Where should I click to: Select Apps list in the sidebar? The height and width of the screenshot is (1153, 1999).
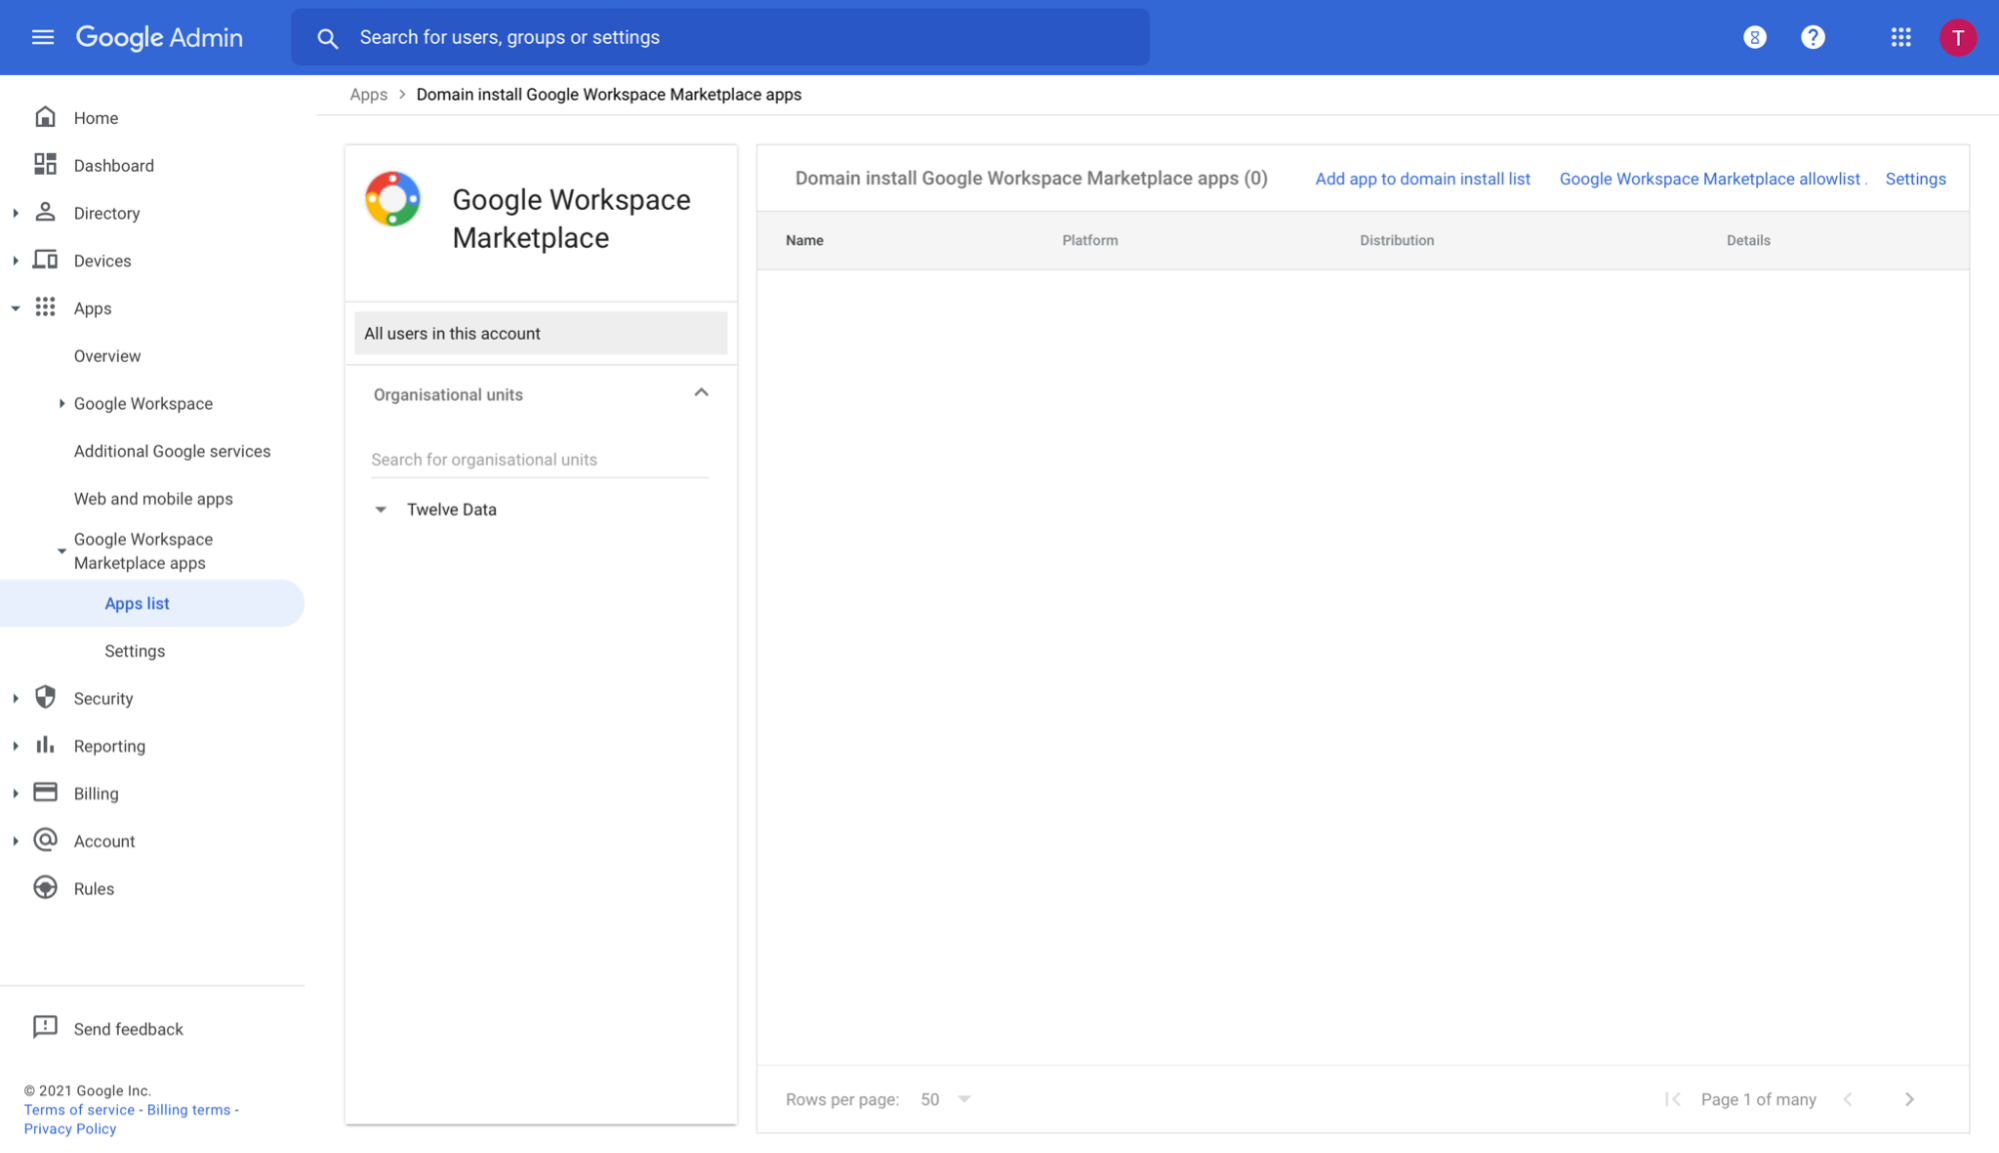point(137,603)
